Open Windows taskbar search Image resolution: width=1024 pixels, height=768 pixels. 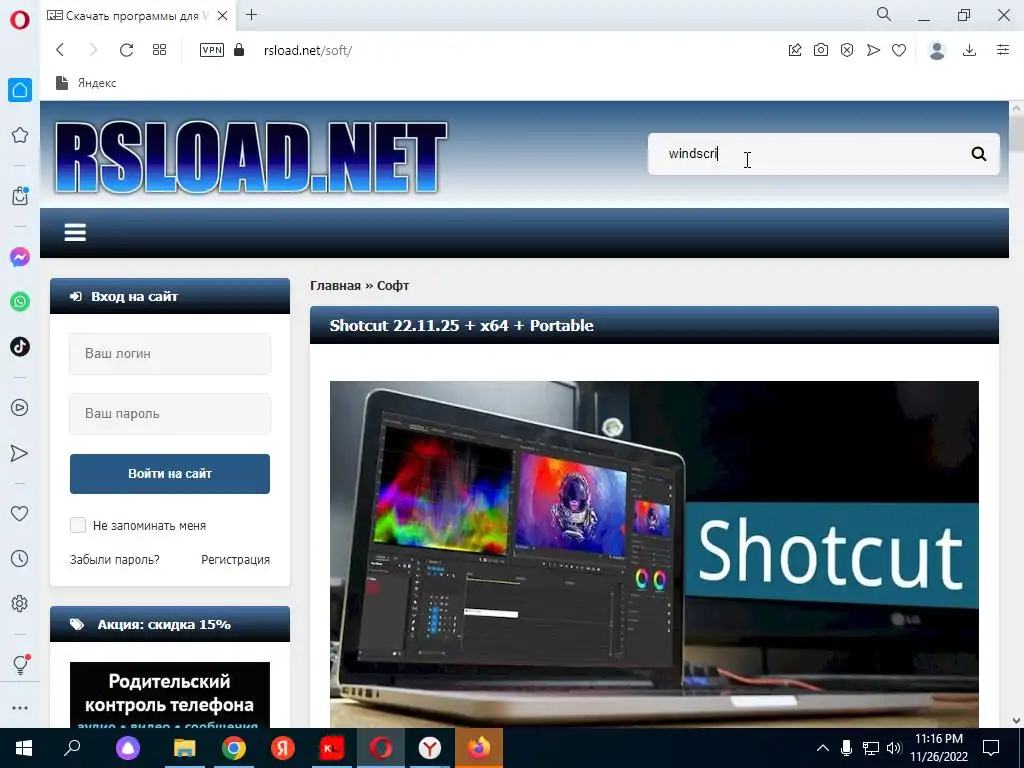[72, 748]
